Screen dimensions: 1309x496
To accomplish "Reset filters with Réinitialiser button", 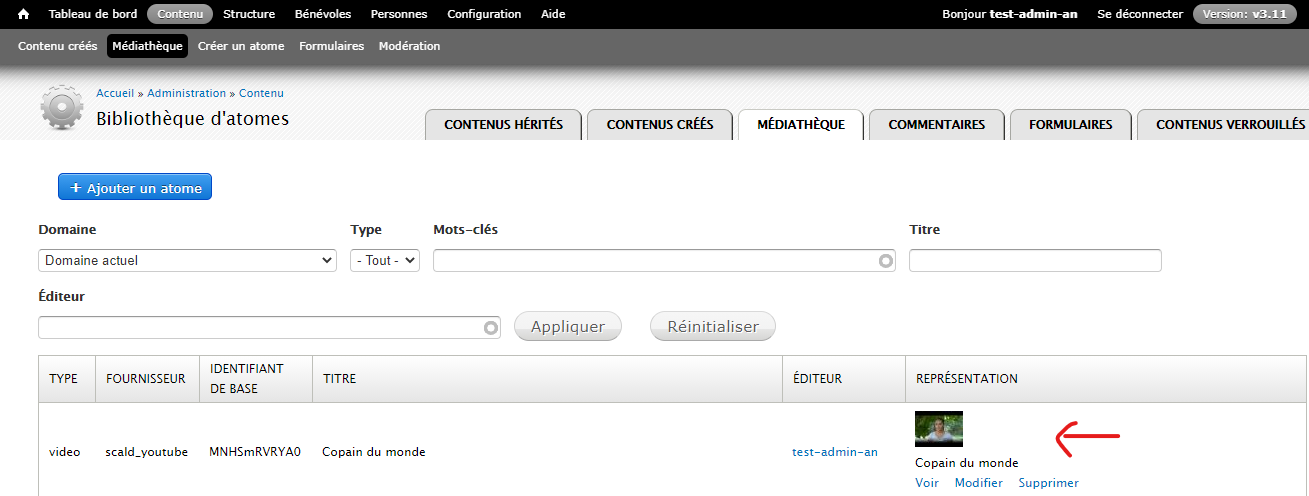I will (x=712, y=327).
